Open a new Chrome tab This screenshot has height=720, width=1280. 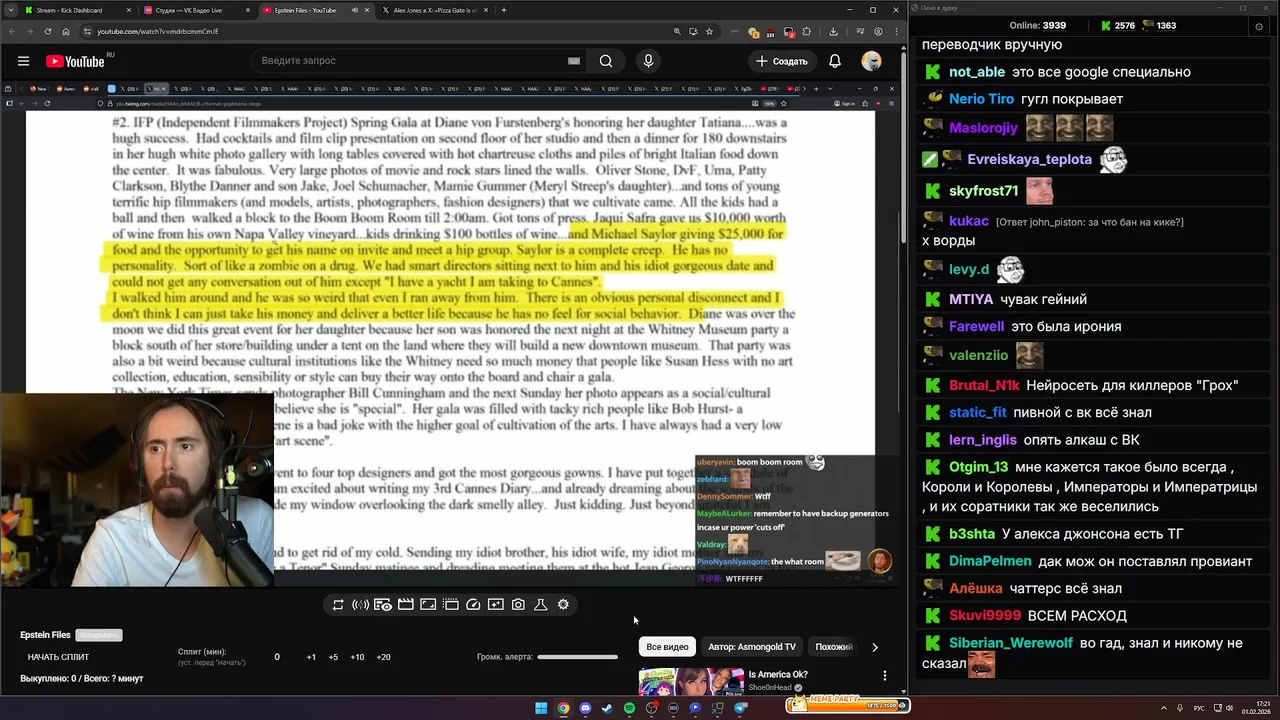click(503, 10)
